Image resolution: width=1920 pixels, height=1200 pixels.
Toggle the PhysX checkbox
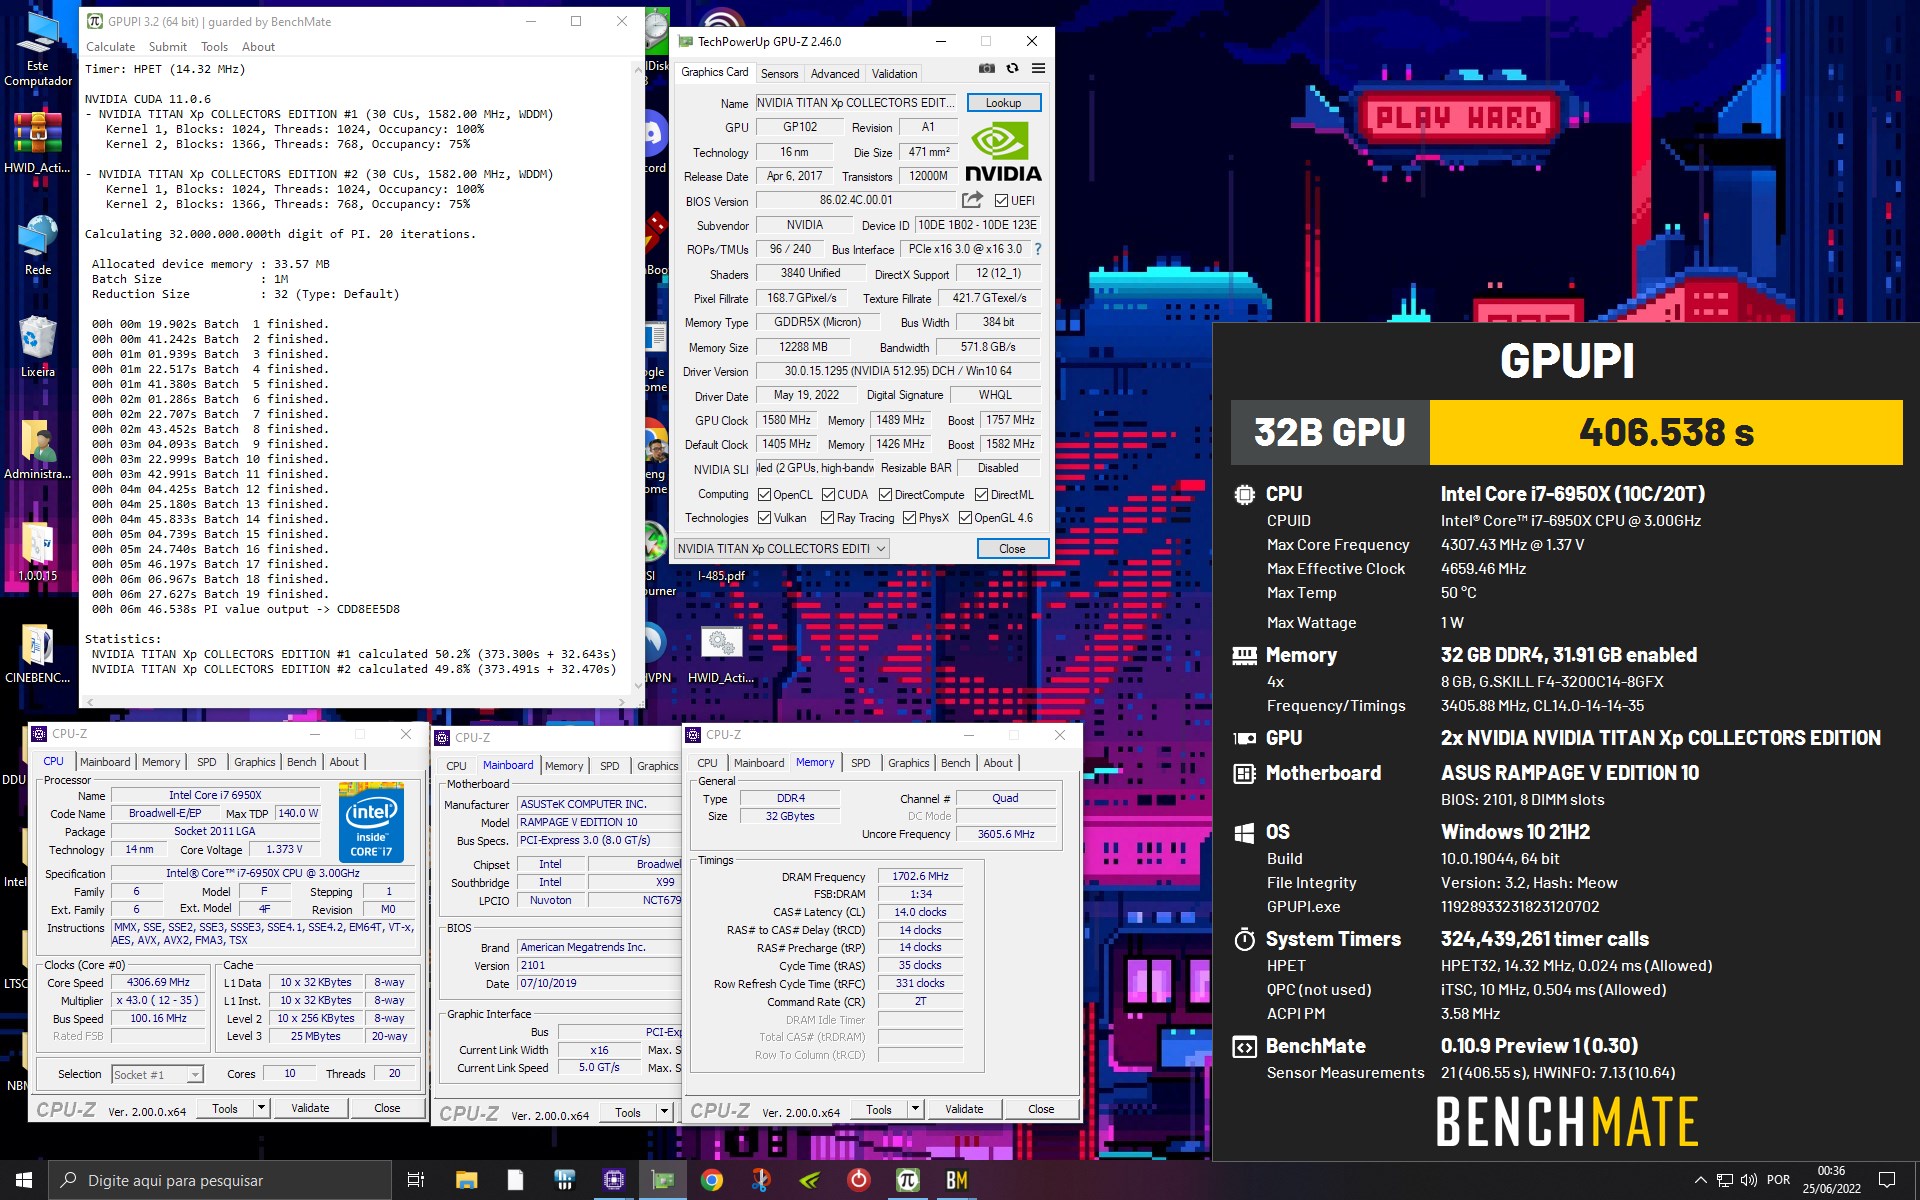(x=909, y=518)
